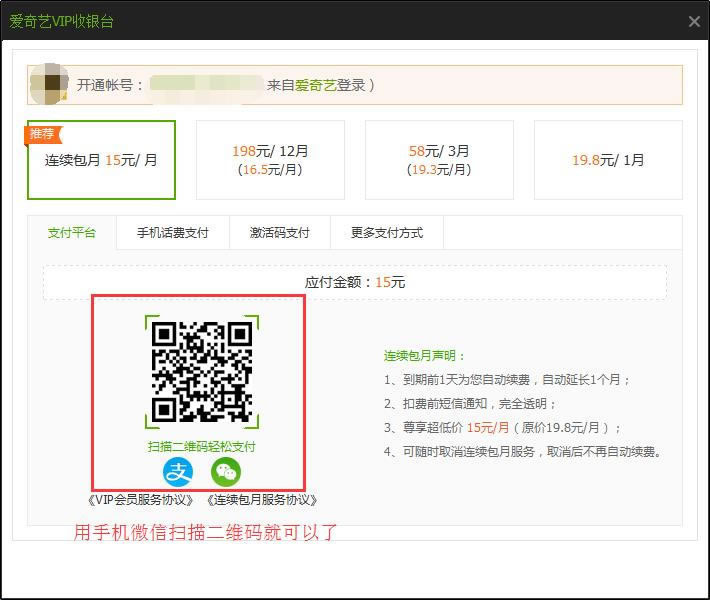Screen dimensions: 710x600
Task: Click the blurred user avatar
Action: (49, 85)
